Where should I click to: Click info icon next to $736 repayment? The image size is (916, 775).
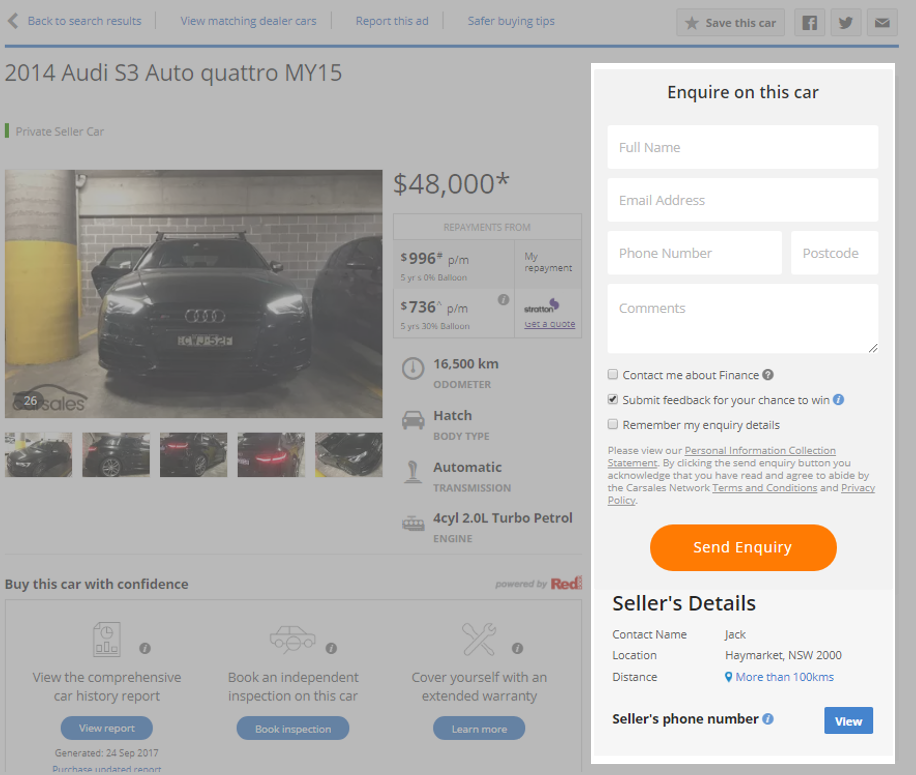pyautogui.click(x=504, y=299)
